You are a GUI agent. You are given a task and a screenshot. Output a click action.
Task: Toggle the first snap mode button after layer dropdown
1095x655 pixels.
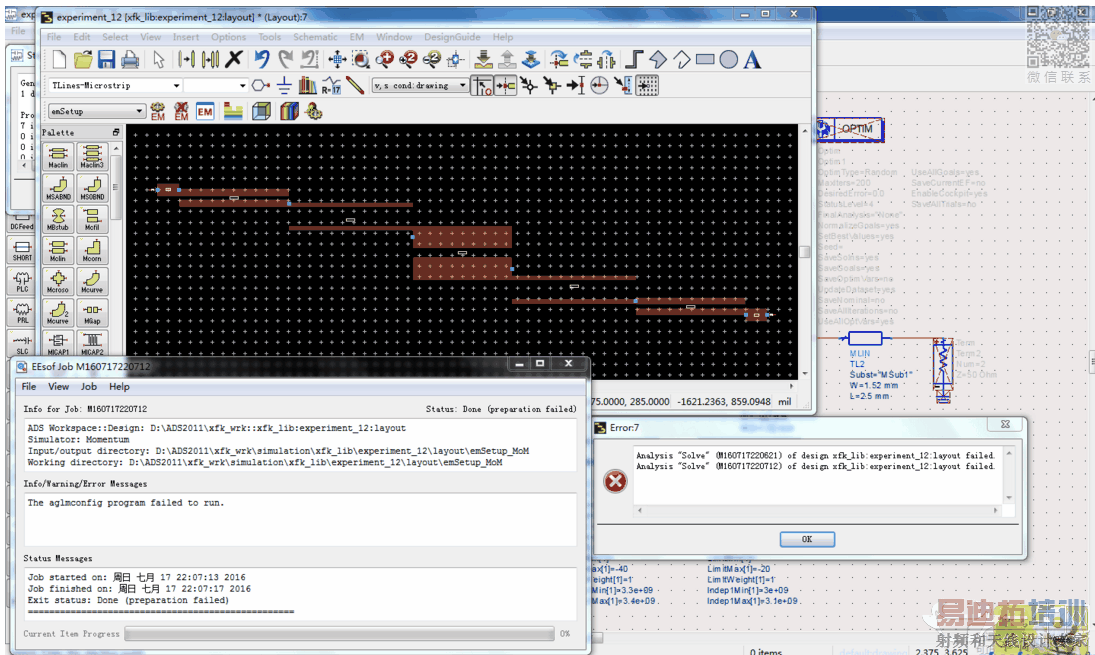pyautogui.click(x=482, y=86)
